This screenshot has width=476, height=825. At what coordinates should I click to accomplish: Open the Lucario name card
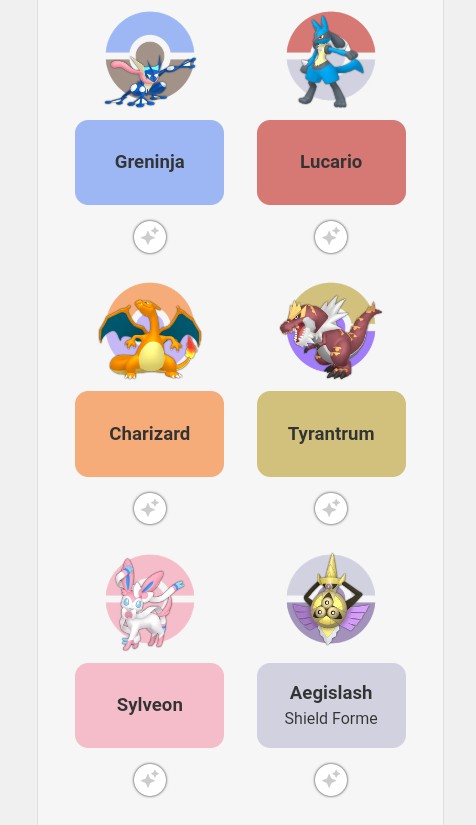point(331,162)
